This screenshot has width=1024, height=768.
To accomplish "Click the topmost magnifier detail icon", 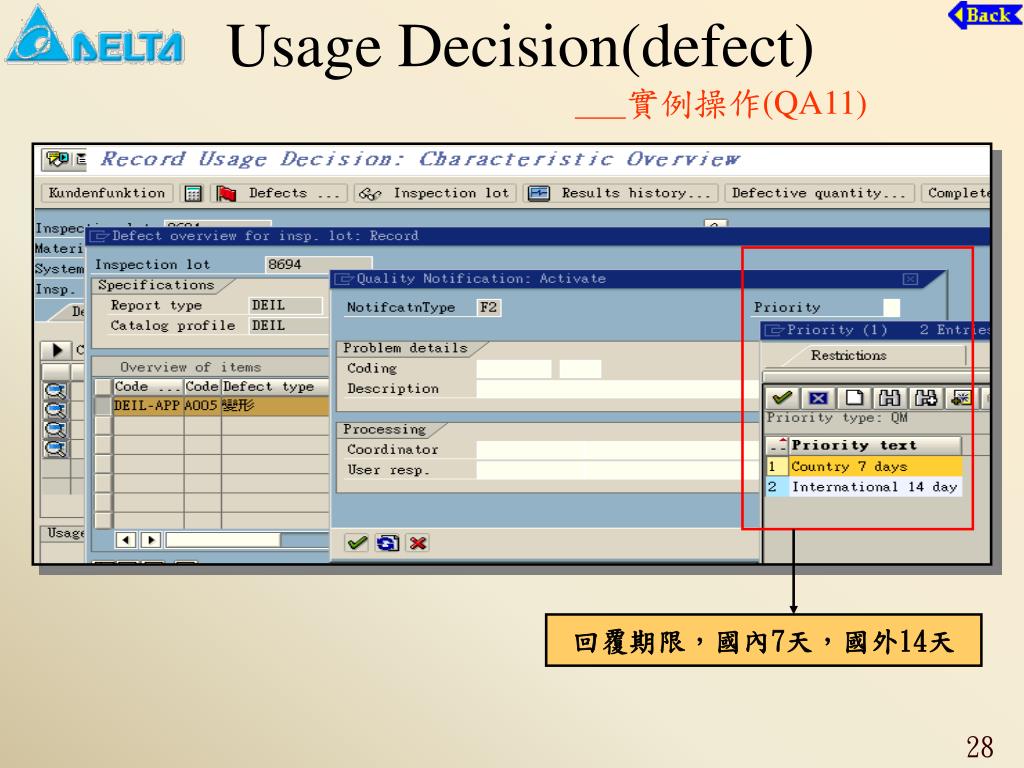I will [x=56, y=391].
